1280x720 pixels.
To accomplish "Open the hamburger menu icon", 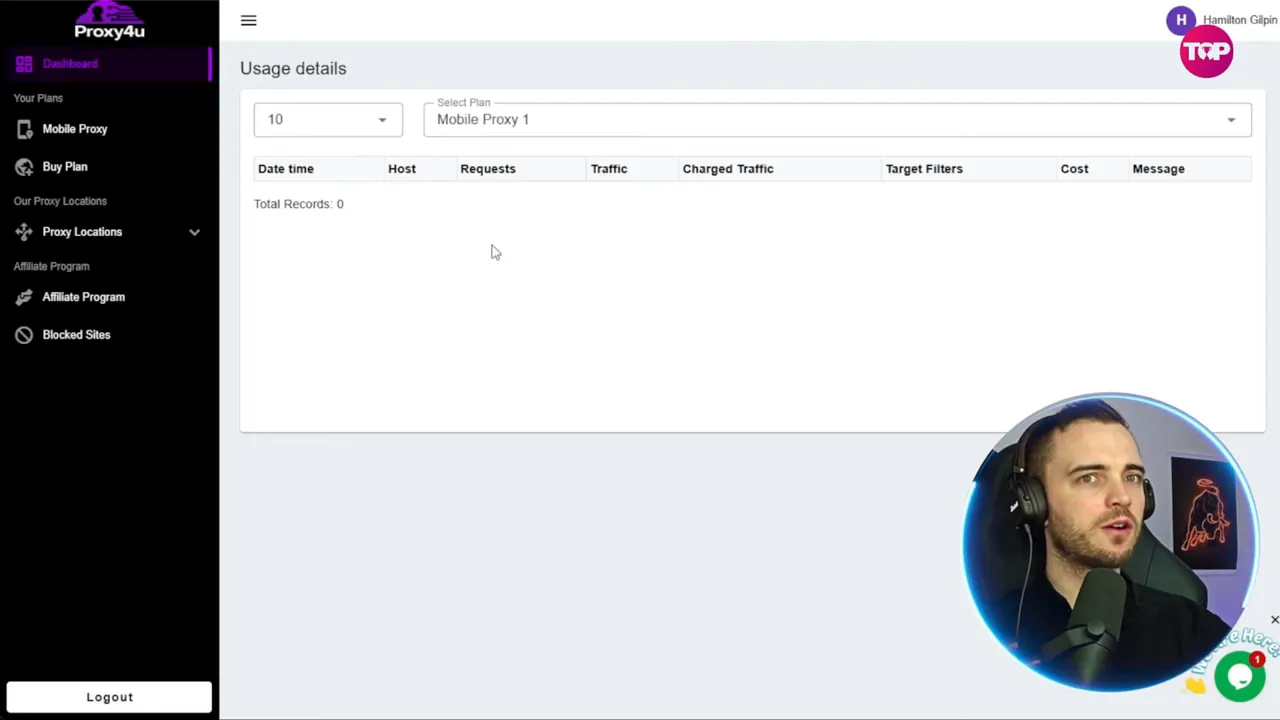I will click(x=249, y=20).
